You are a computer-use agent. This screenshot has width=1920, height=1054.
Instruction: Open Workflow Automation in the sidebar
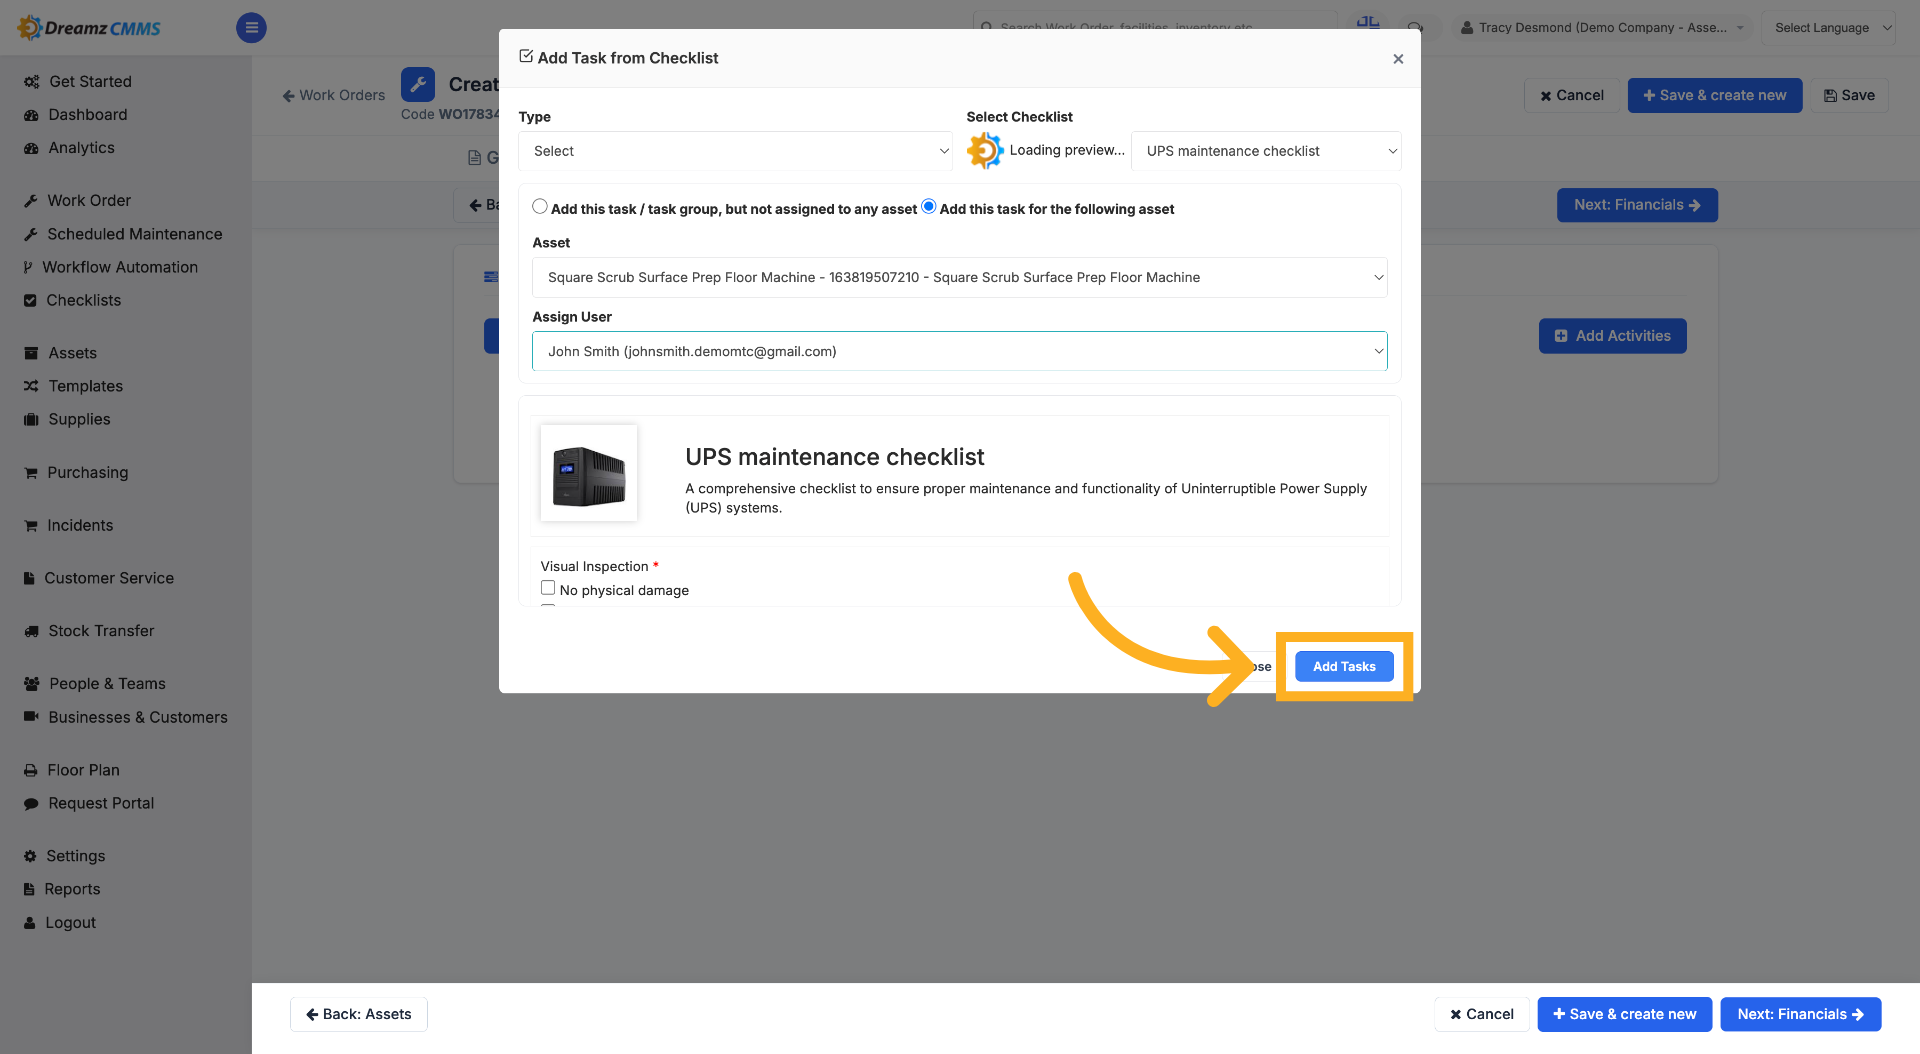[120, 267]
